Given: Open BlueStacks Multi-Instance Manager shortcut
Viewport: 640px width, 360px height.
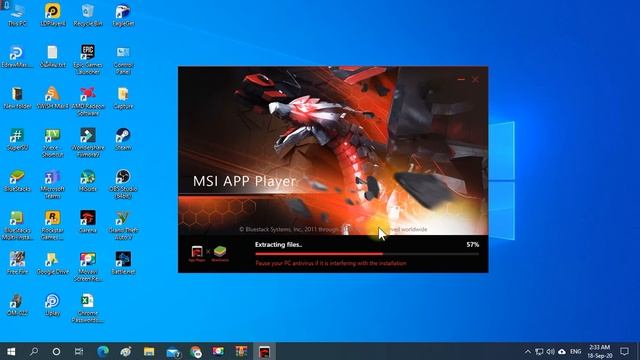Looking at the screenshot, I should (17, 226).
